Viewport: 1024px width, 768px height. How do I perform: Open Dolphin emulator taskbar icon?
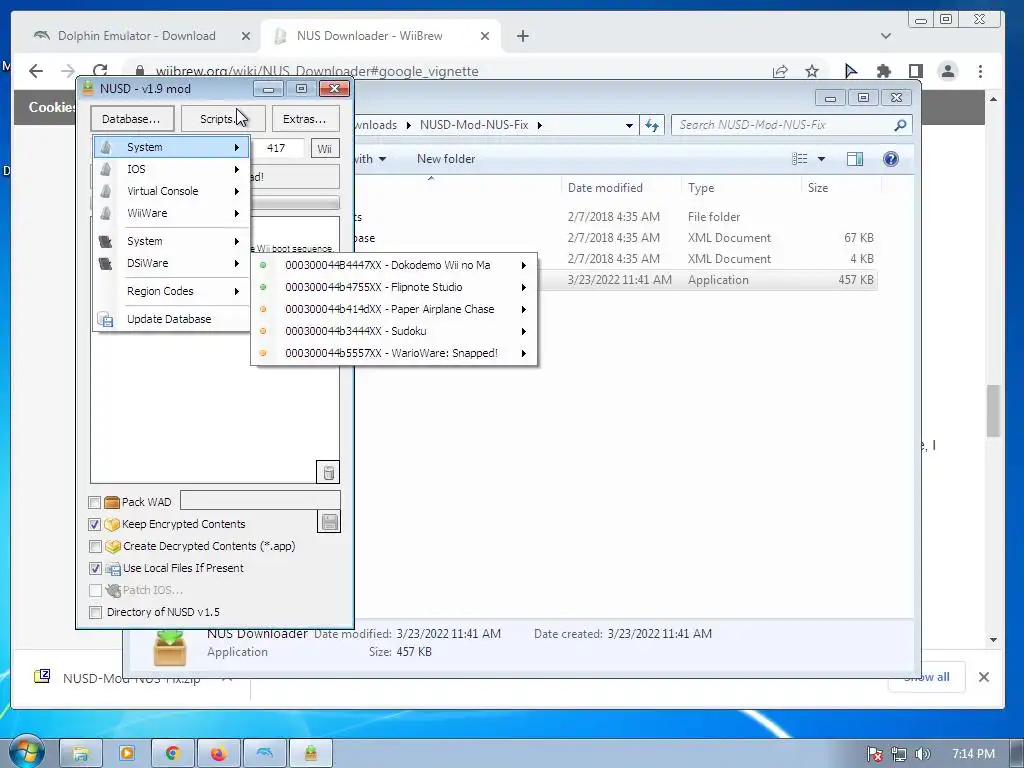(x=264, y=754)
